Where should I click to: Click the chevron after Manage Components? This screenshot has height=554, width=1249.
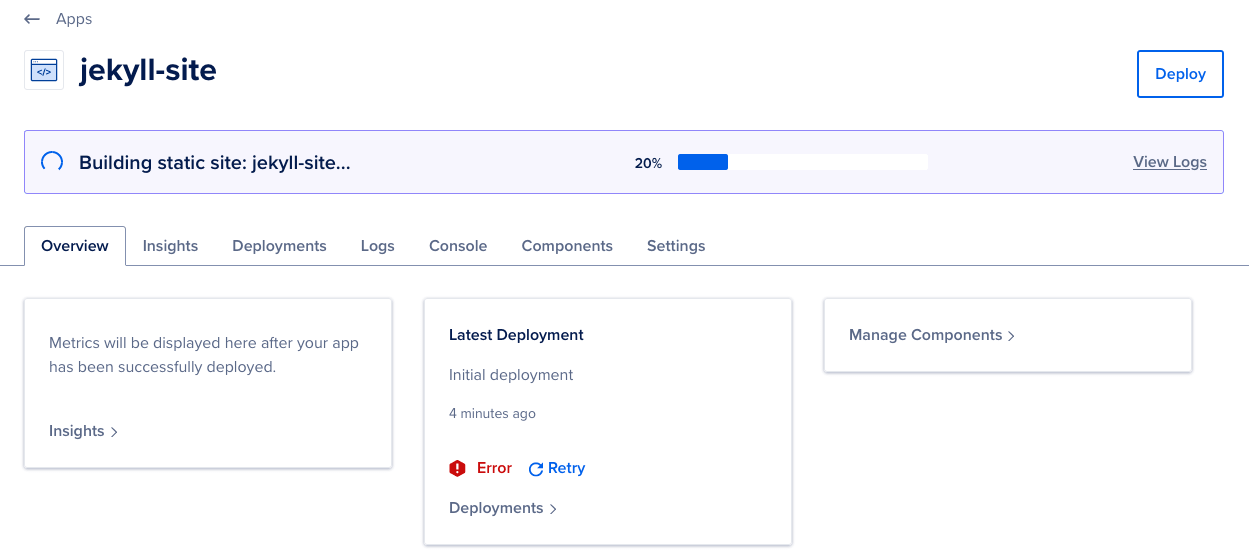tap(1011, 336)
